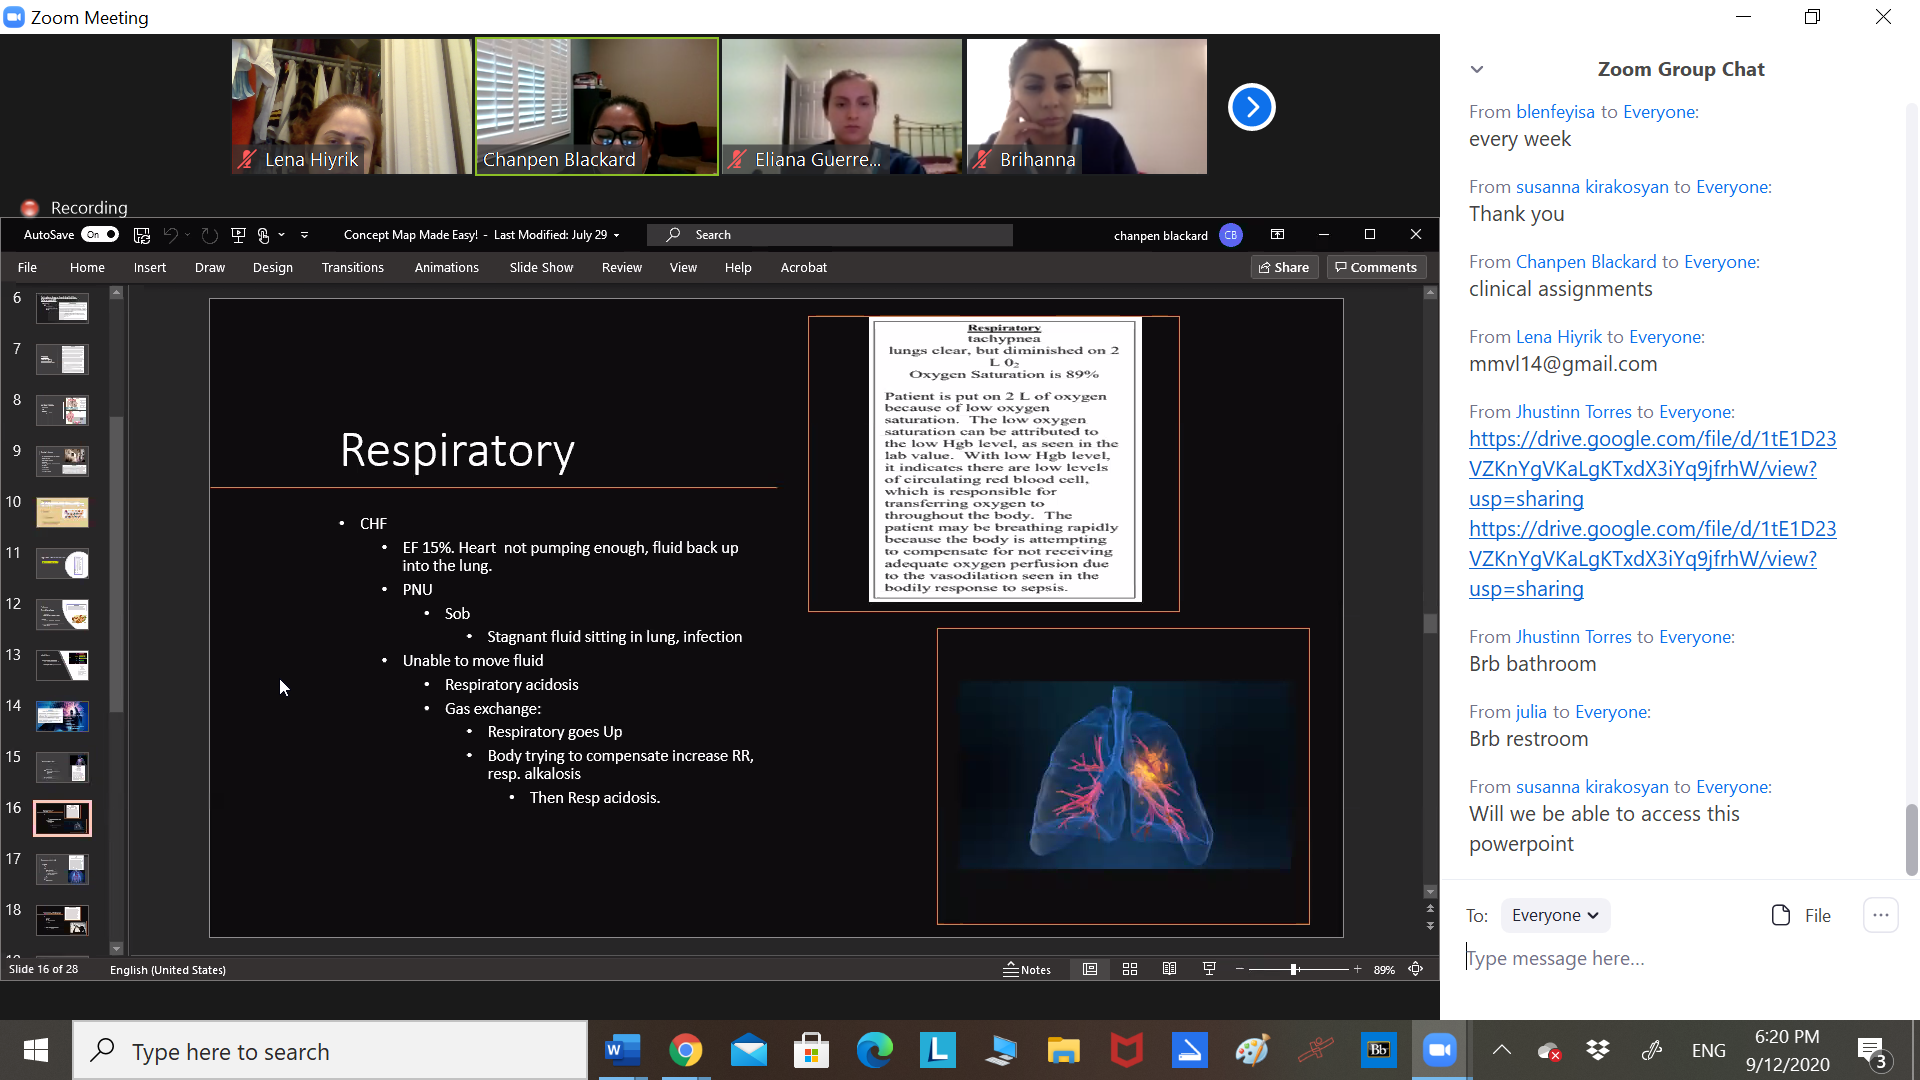This screenshot has width=1920, height=1080.
Task: Open the Windows notification center
Action: [1872, 1051]
